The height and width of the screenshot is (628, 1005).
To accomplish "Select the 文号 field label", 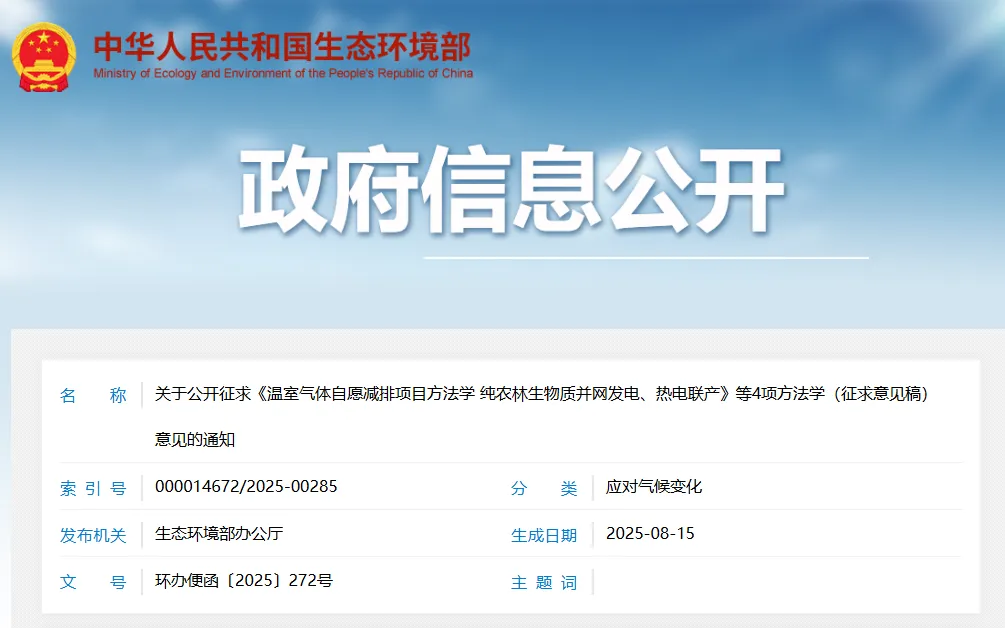I will [93, 583].
